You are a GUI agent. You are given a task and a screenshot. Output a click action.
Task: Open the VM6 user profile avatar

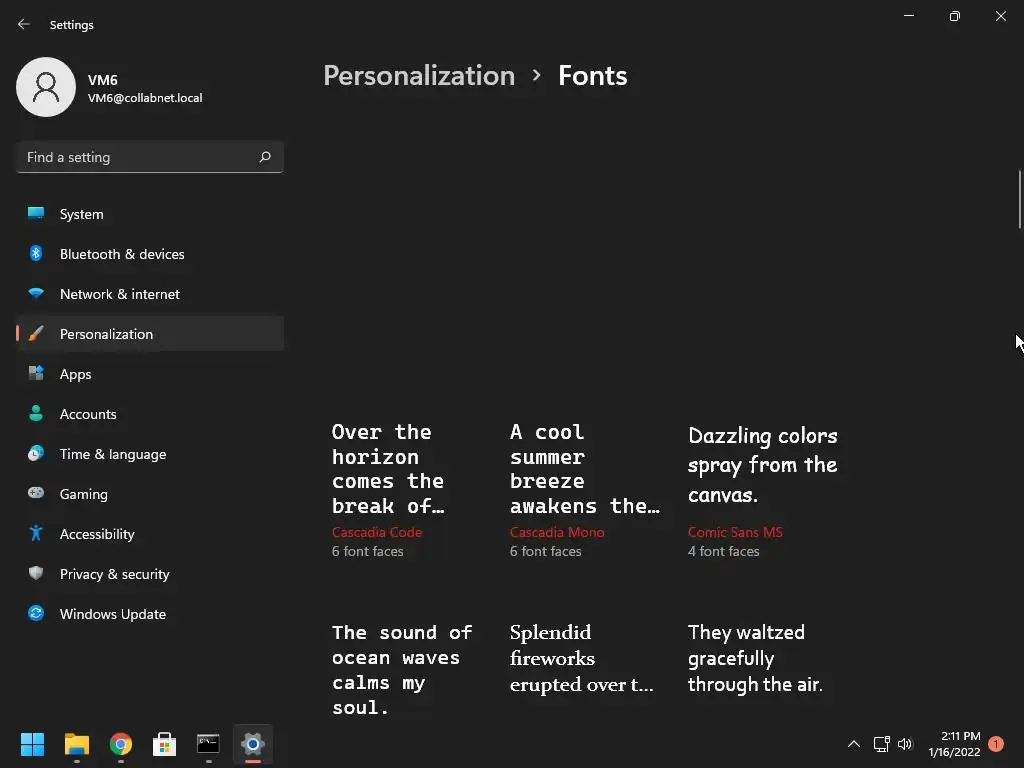[46, 87]
